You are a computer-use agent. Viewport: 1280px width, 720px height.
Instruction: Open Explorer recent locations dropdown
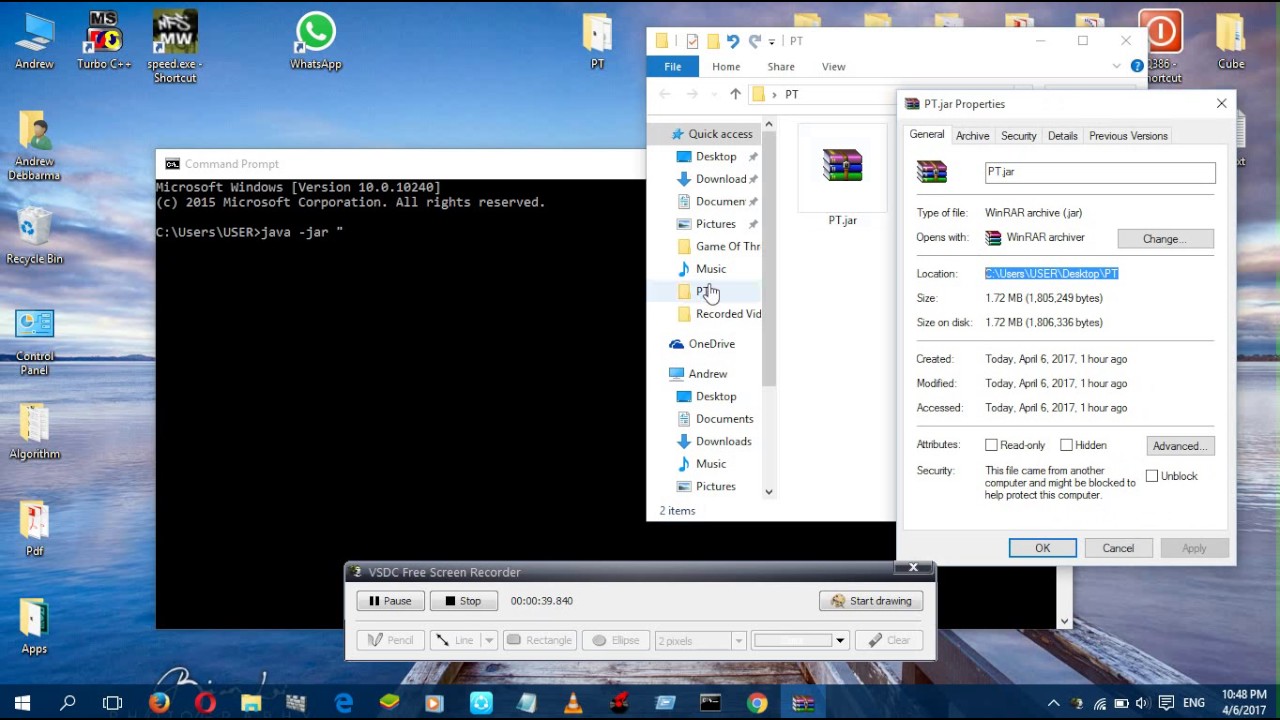(714, 94)
